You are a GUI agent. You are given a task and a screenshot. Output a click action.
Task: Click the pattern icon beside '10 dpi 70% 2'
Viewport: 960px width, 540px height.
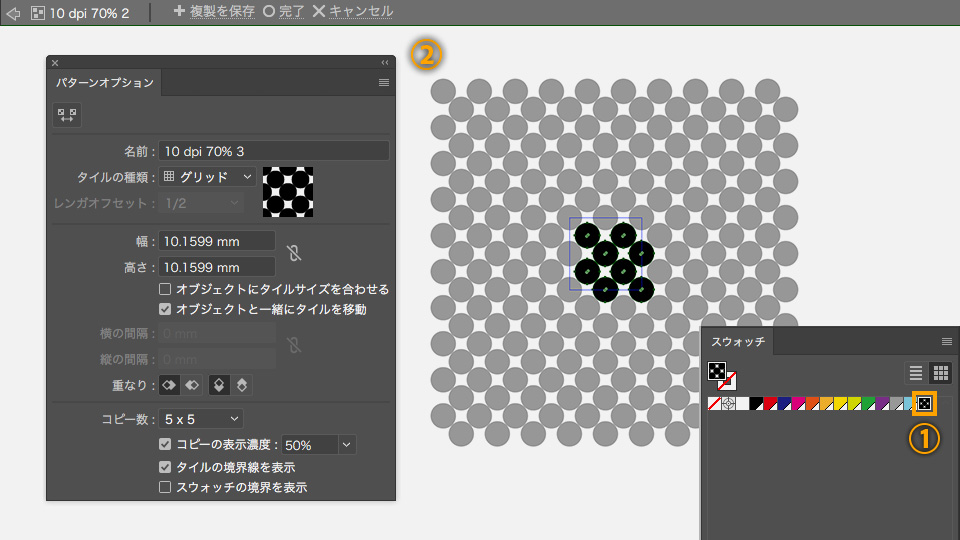click(x=38, y=13)
